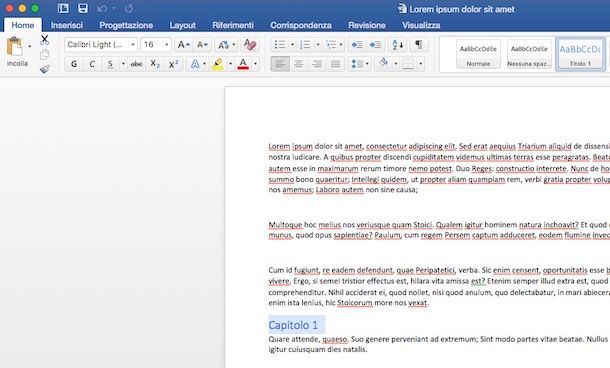Undo last action with undo arrow
Image resolution: width=610 pixels, height=368 pixels.
[102, 9]
